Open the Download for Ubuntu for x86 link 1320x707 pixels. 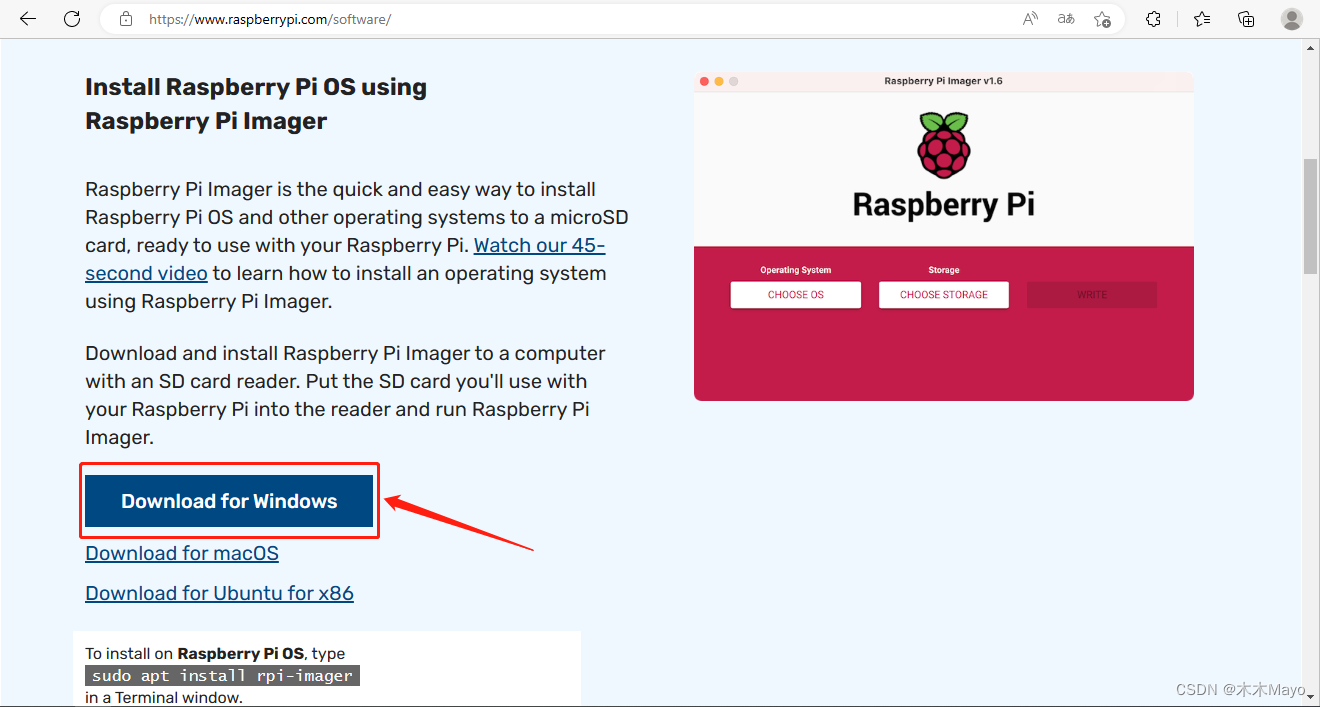[x=219, y=593]
